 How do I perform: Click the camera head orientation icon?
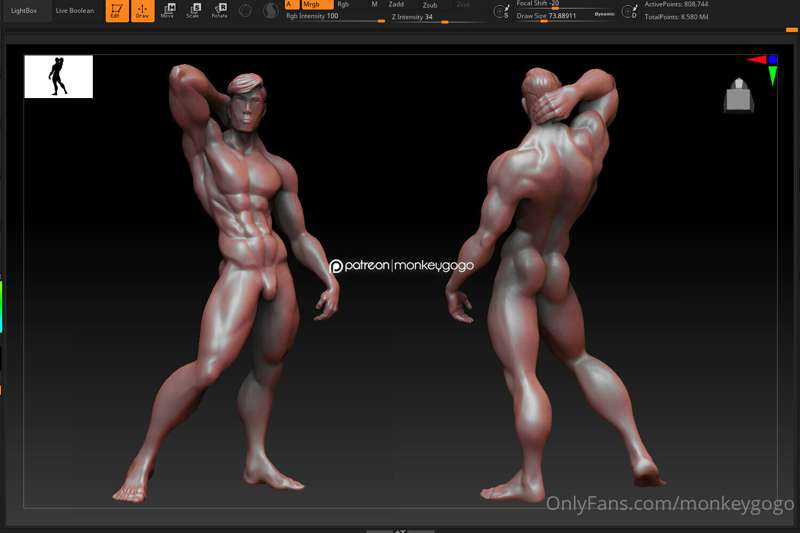[739, 94]
